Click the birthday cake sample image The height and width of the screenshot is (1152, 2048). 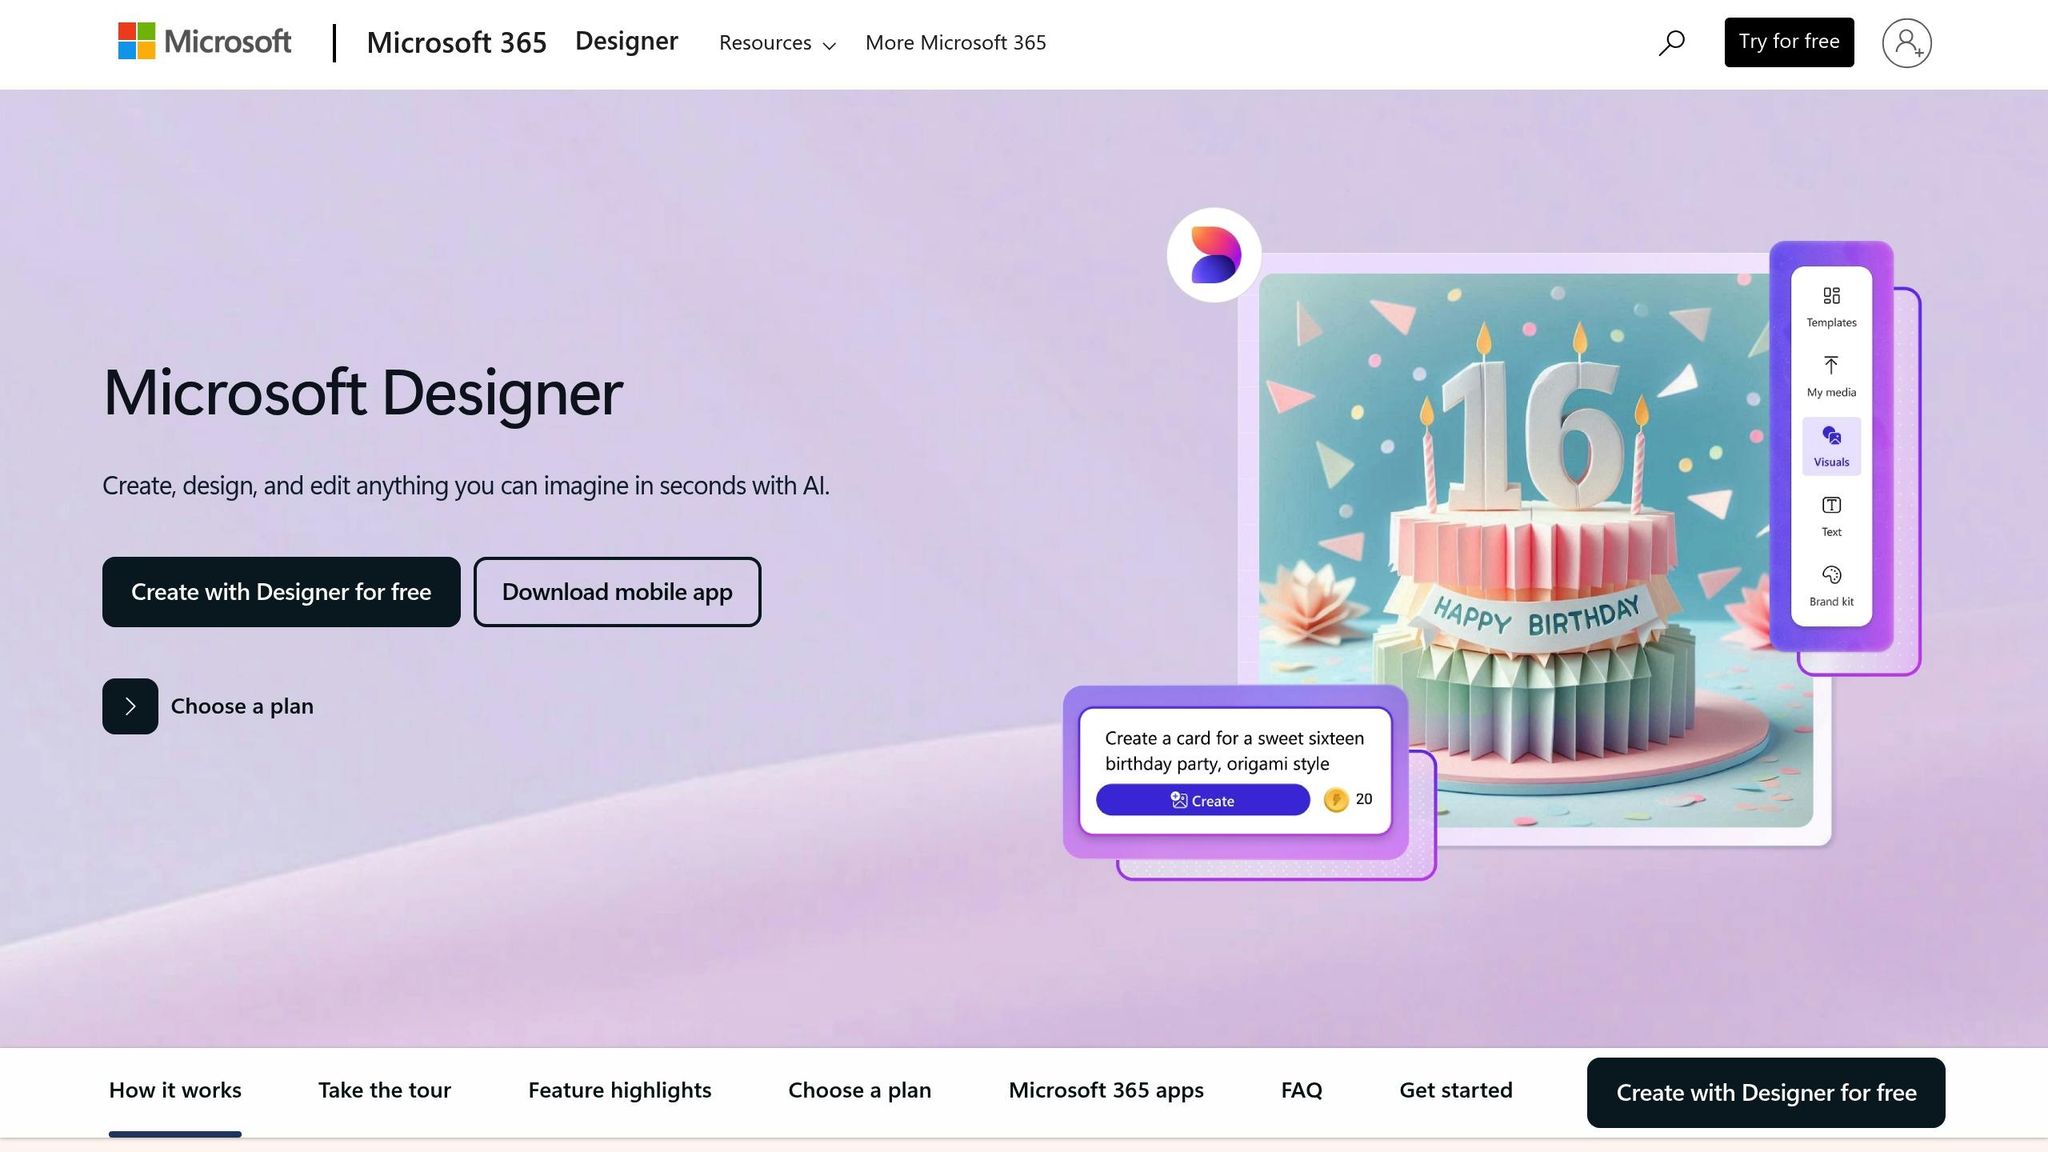pyautogui.click(x=1535, y=550)
